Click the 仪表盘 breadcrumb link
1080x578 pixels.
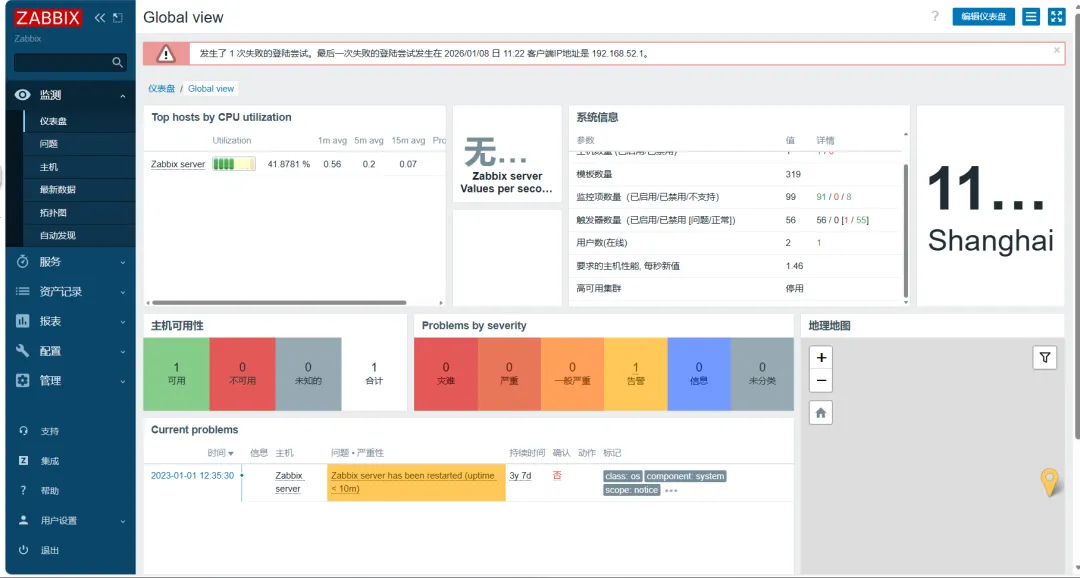click(x=162, y=89)
